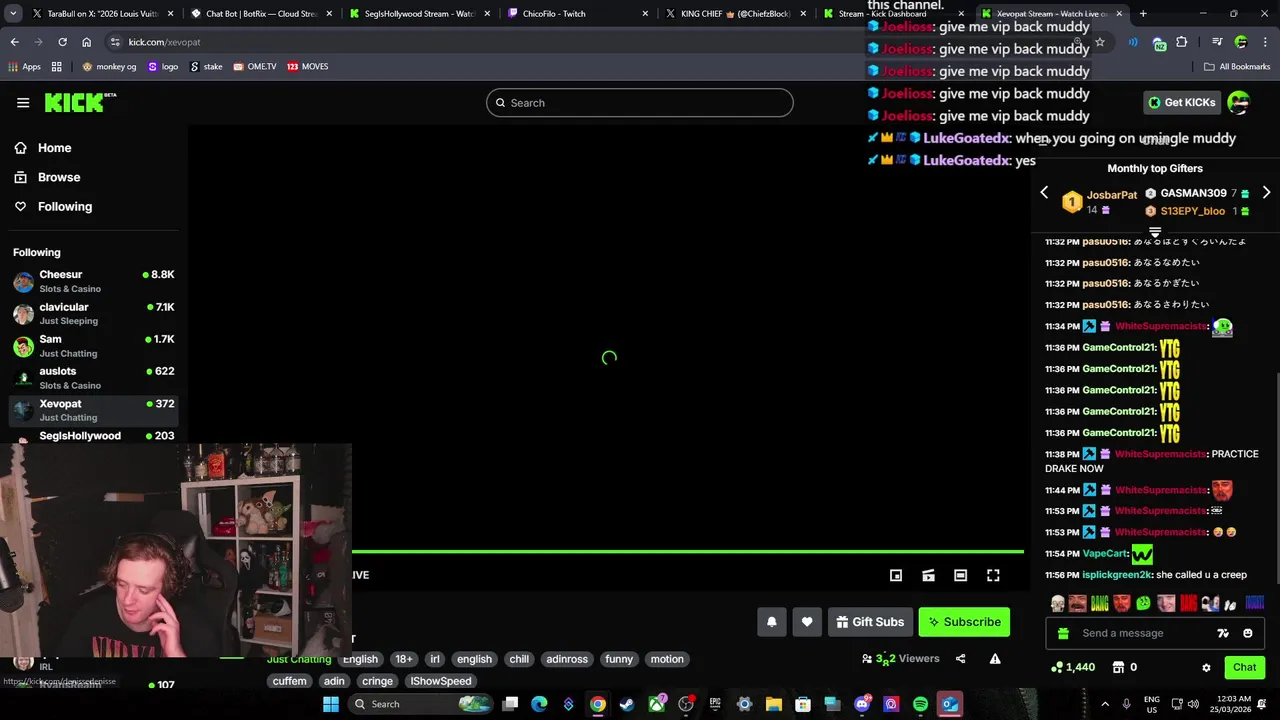Screen dimensions: 1280x720
Task: Open Spotify from the taskbar
Action: pos(920,704)
